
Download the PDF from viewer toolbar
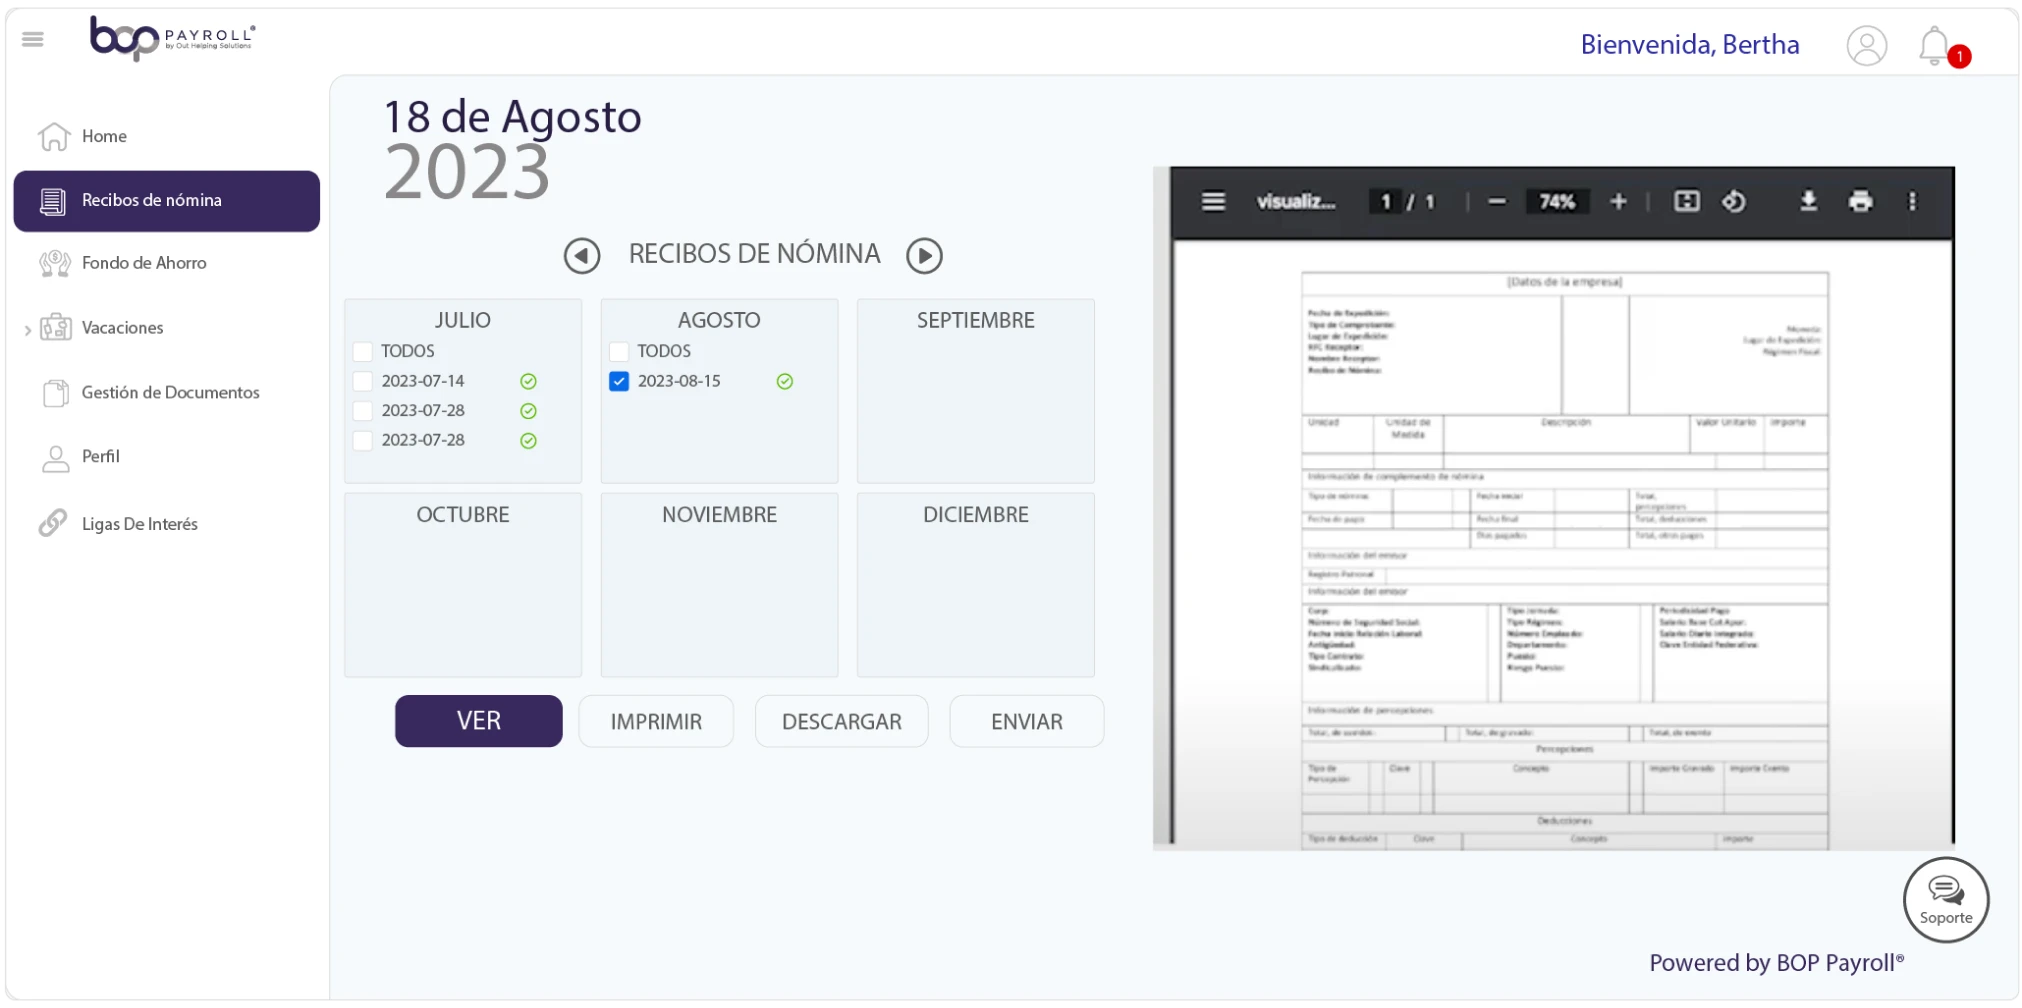1808,202
